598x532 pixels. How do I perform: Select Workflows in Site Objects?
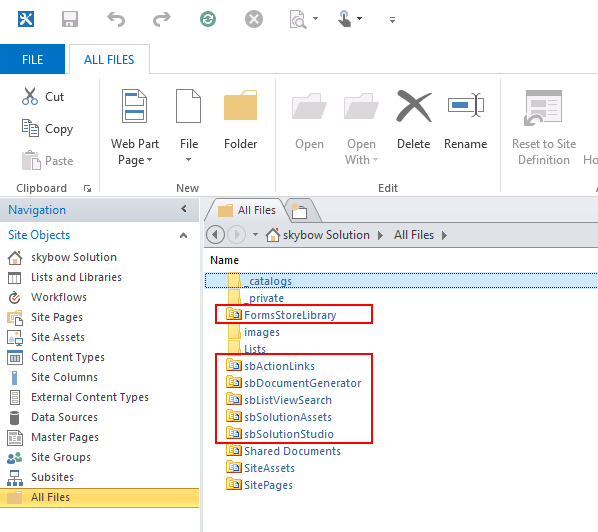[58, 297]
